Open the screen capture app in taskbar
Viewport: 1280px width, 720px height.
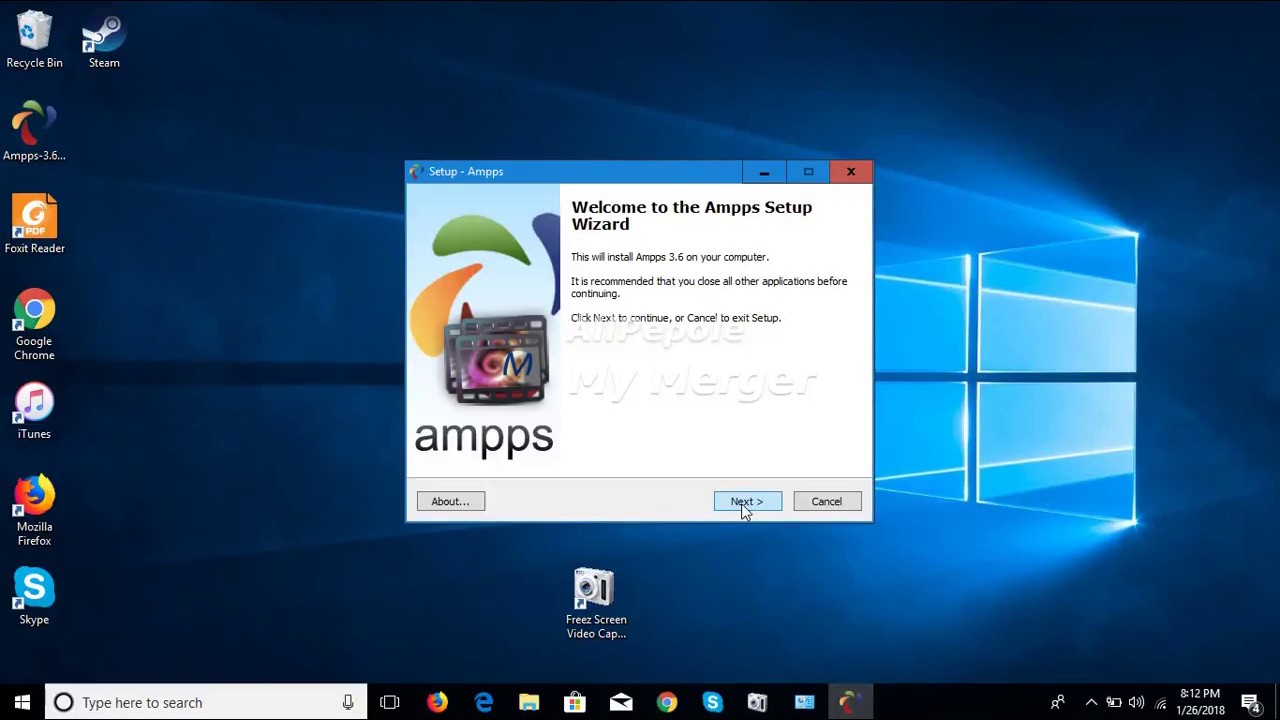tap(758, 702)
